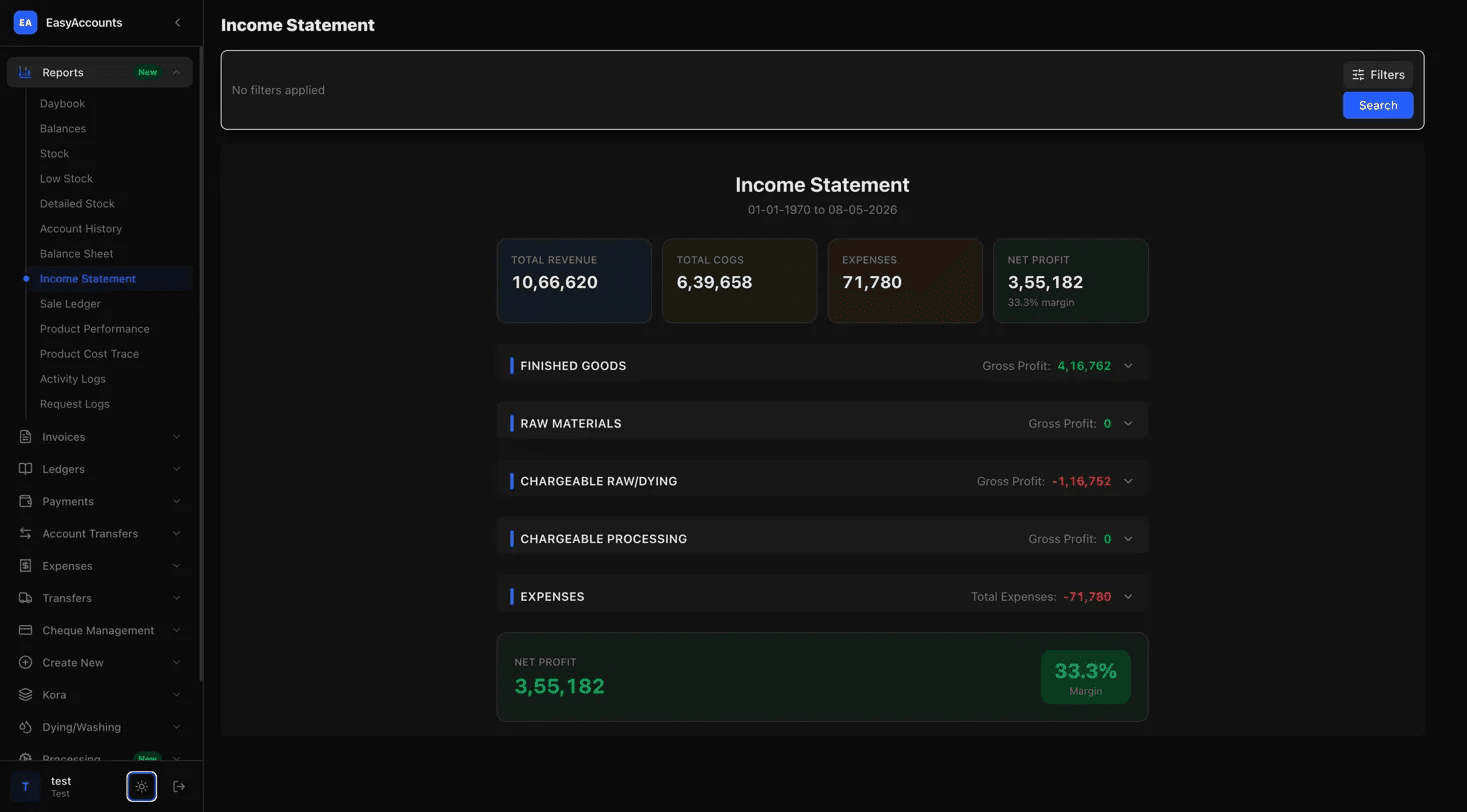1467x812 pixels.
Task: Expand the Create New menu chevron
Action: point(176,662)
